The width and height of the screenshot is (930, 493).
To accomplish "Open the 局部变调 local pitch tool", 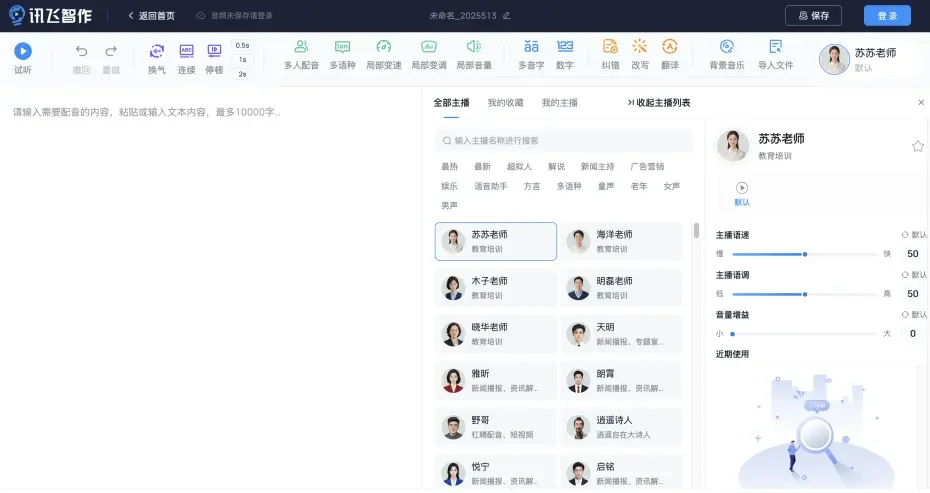I will click(429, 56).
